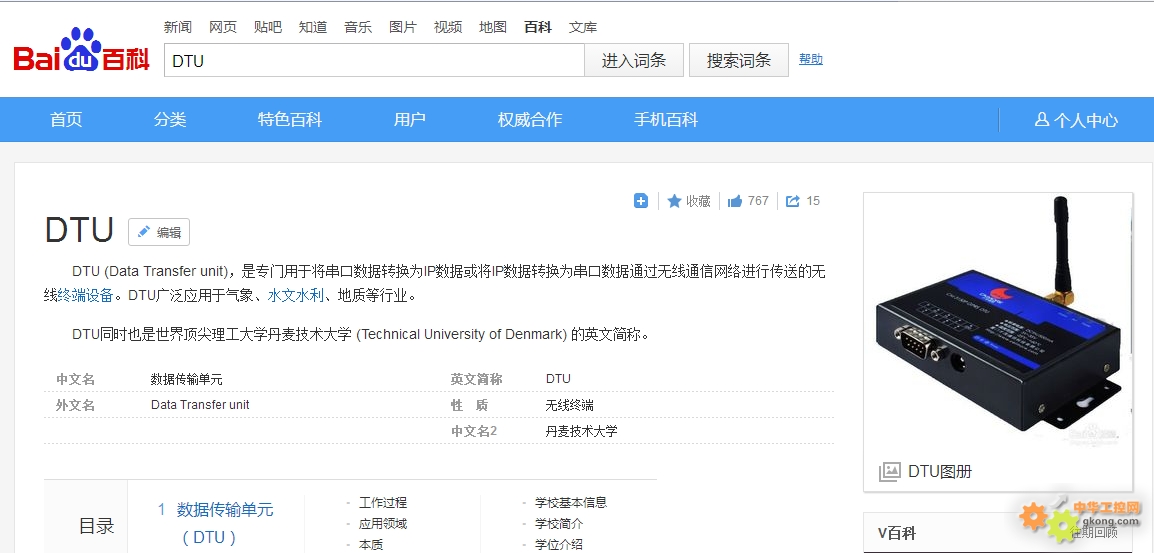Open the 用户 navigation menu item
The height and width of the screenshot is (553, 1154).
(x=410, y=119)
